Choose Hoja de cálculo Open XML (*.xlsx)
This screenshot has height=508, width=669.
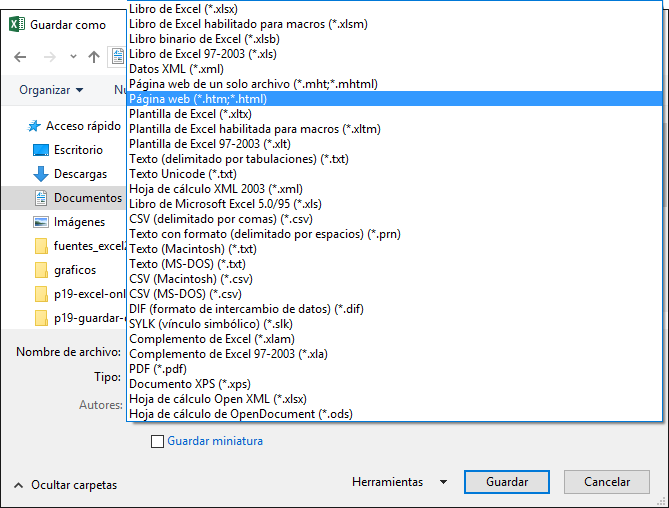395,398
